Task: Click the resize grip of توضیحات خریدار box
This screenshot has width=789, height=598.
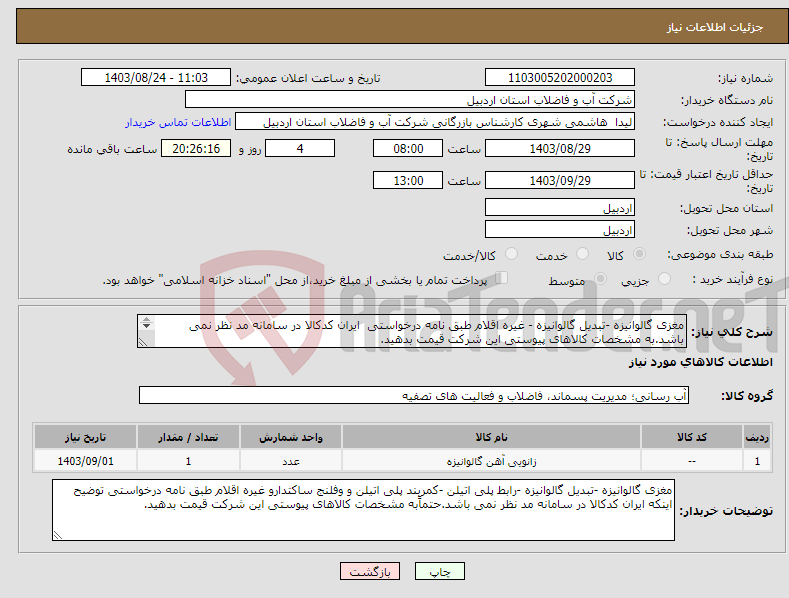Action: point(58,535)
